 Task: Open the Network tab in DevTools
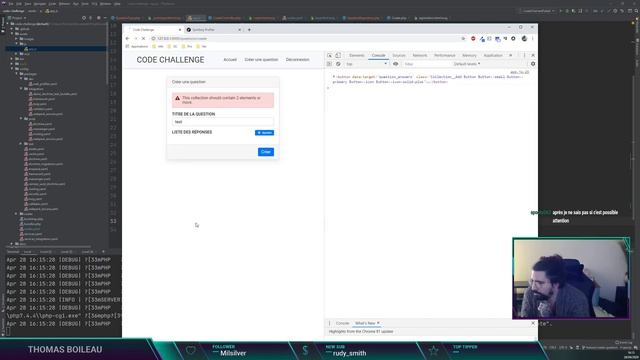coord(420,55)
